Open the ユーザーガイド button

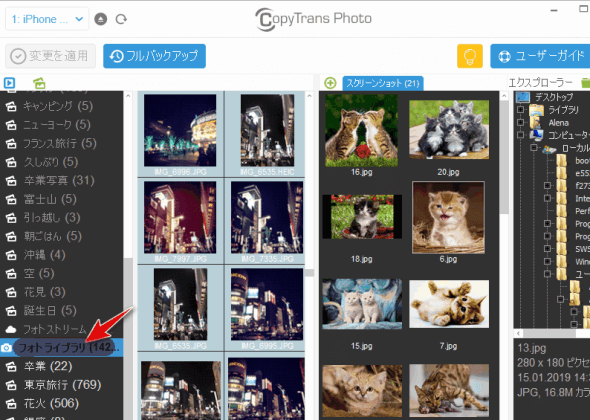[x=540, y=56]
